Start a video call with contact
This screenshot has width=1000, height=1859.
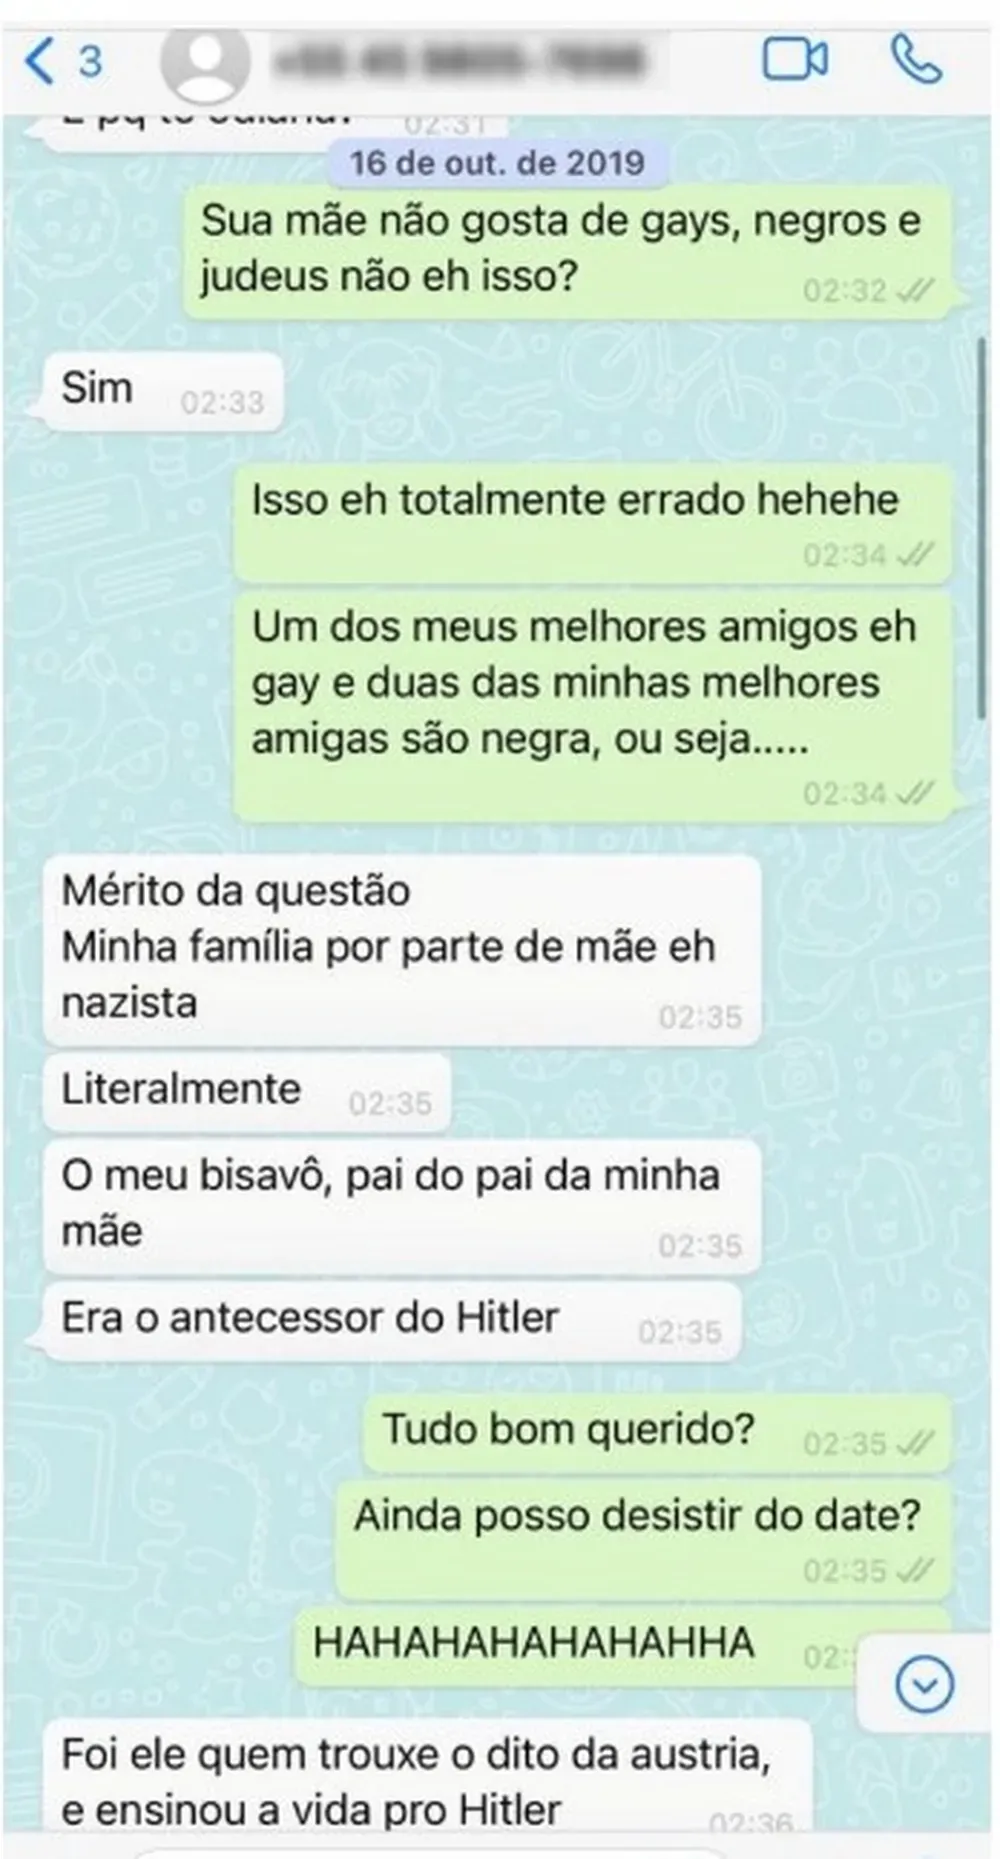795,60
